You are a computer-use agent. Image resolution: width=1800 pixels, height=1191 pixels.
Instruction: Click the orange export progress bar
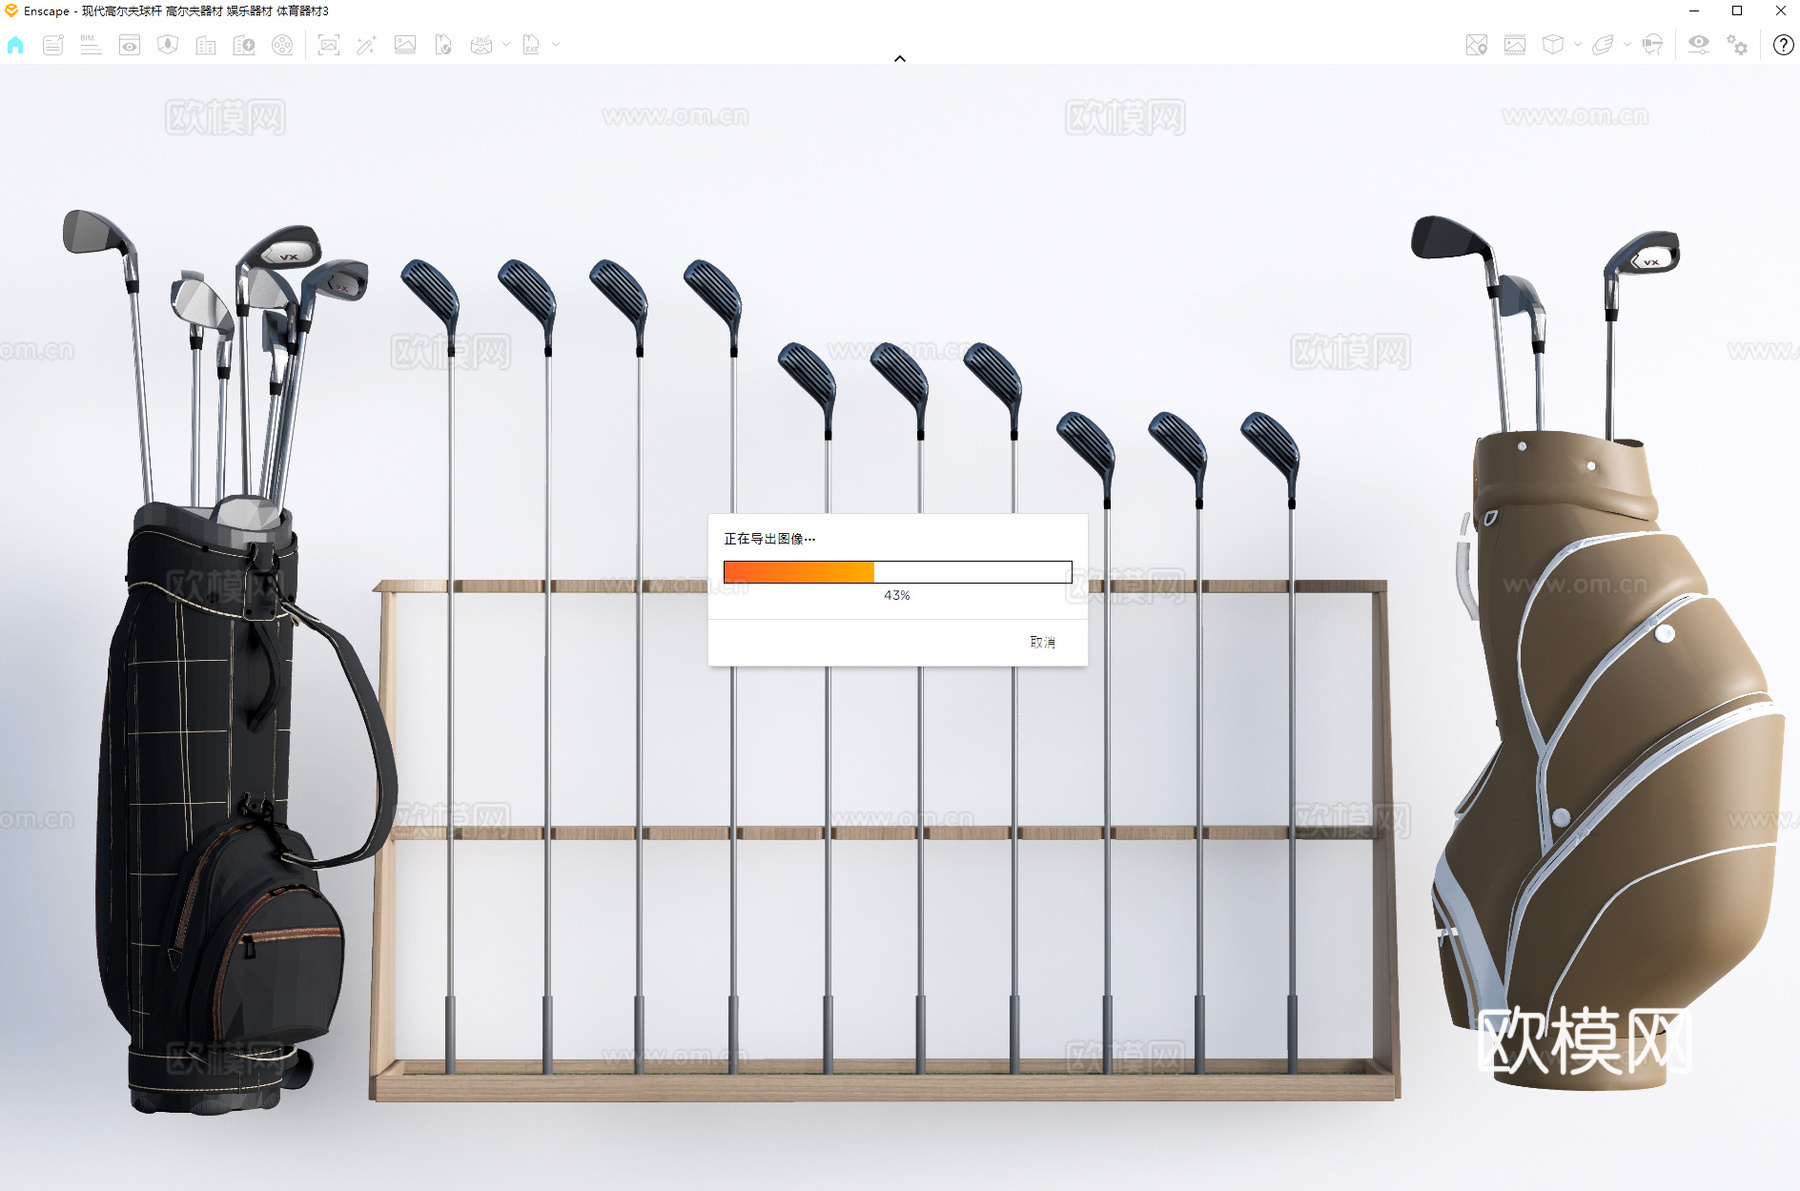click(898, 572)
